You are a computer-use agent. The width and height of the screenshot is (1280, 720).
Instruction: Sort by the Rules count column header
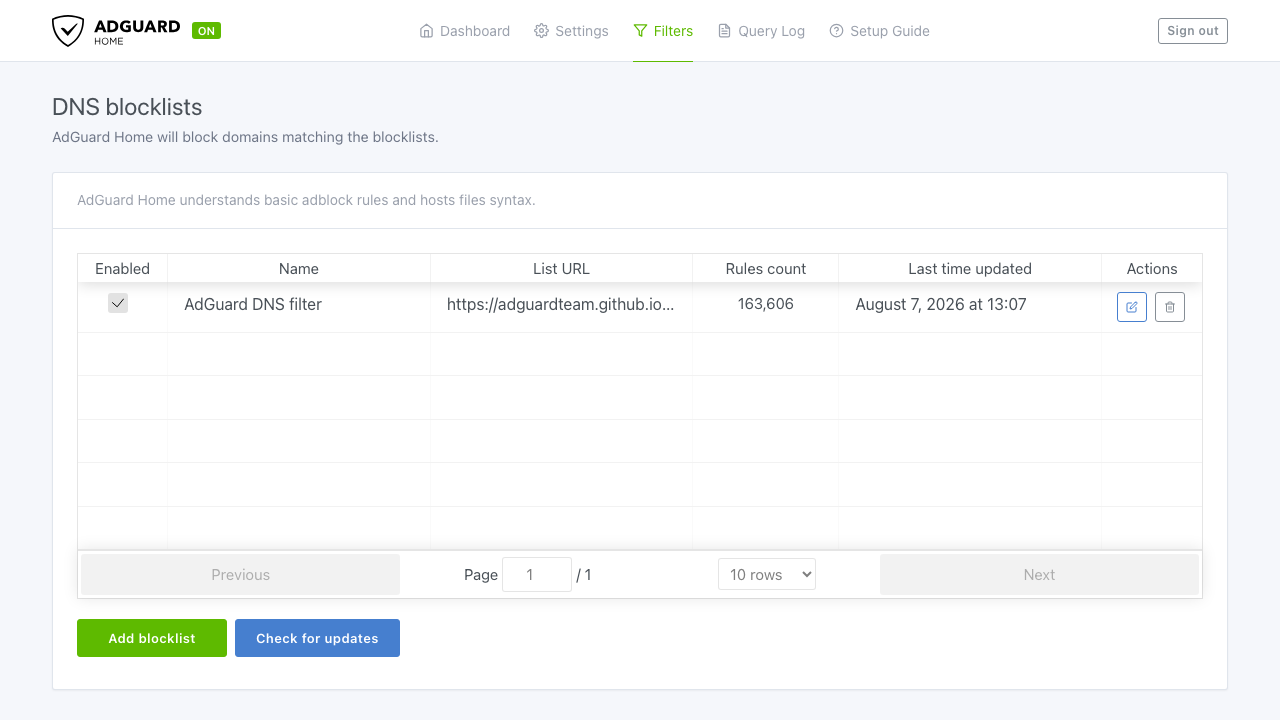tap(766, 268)
